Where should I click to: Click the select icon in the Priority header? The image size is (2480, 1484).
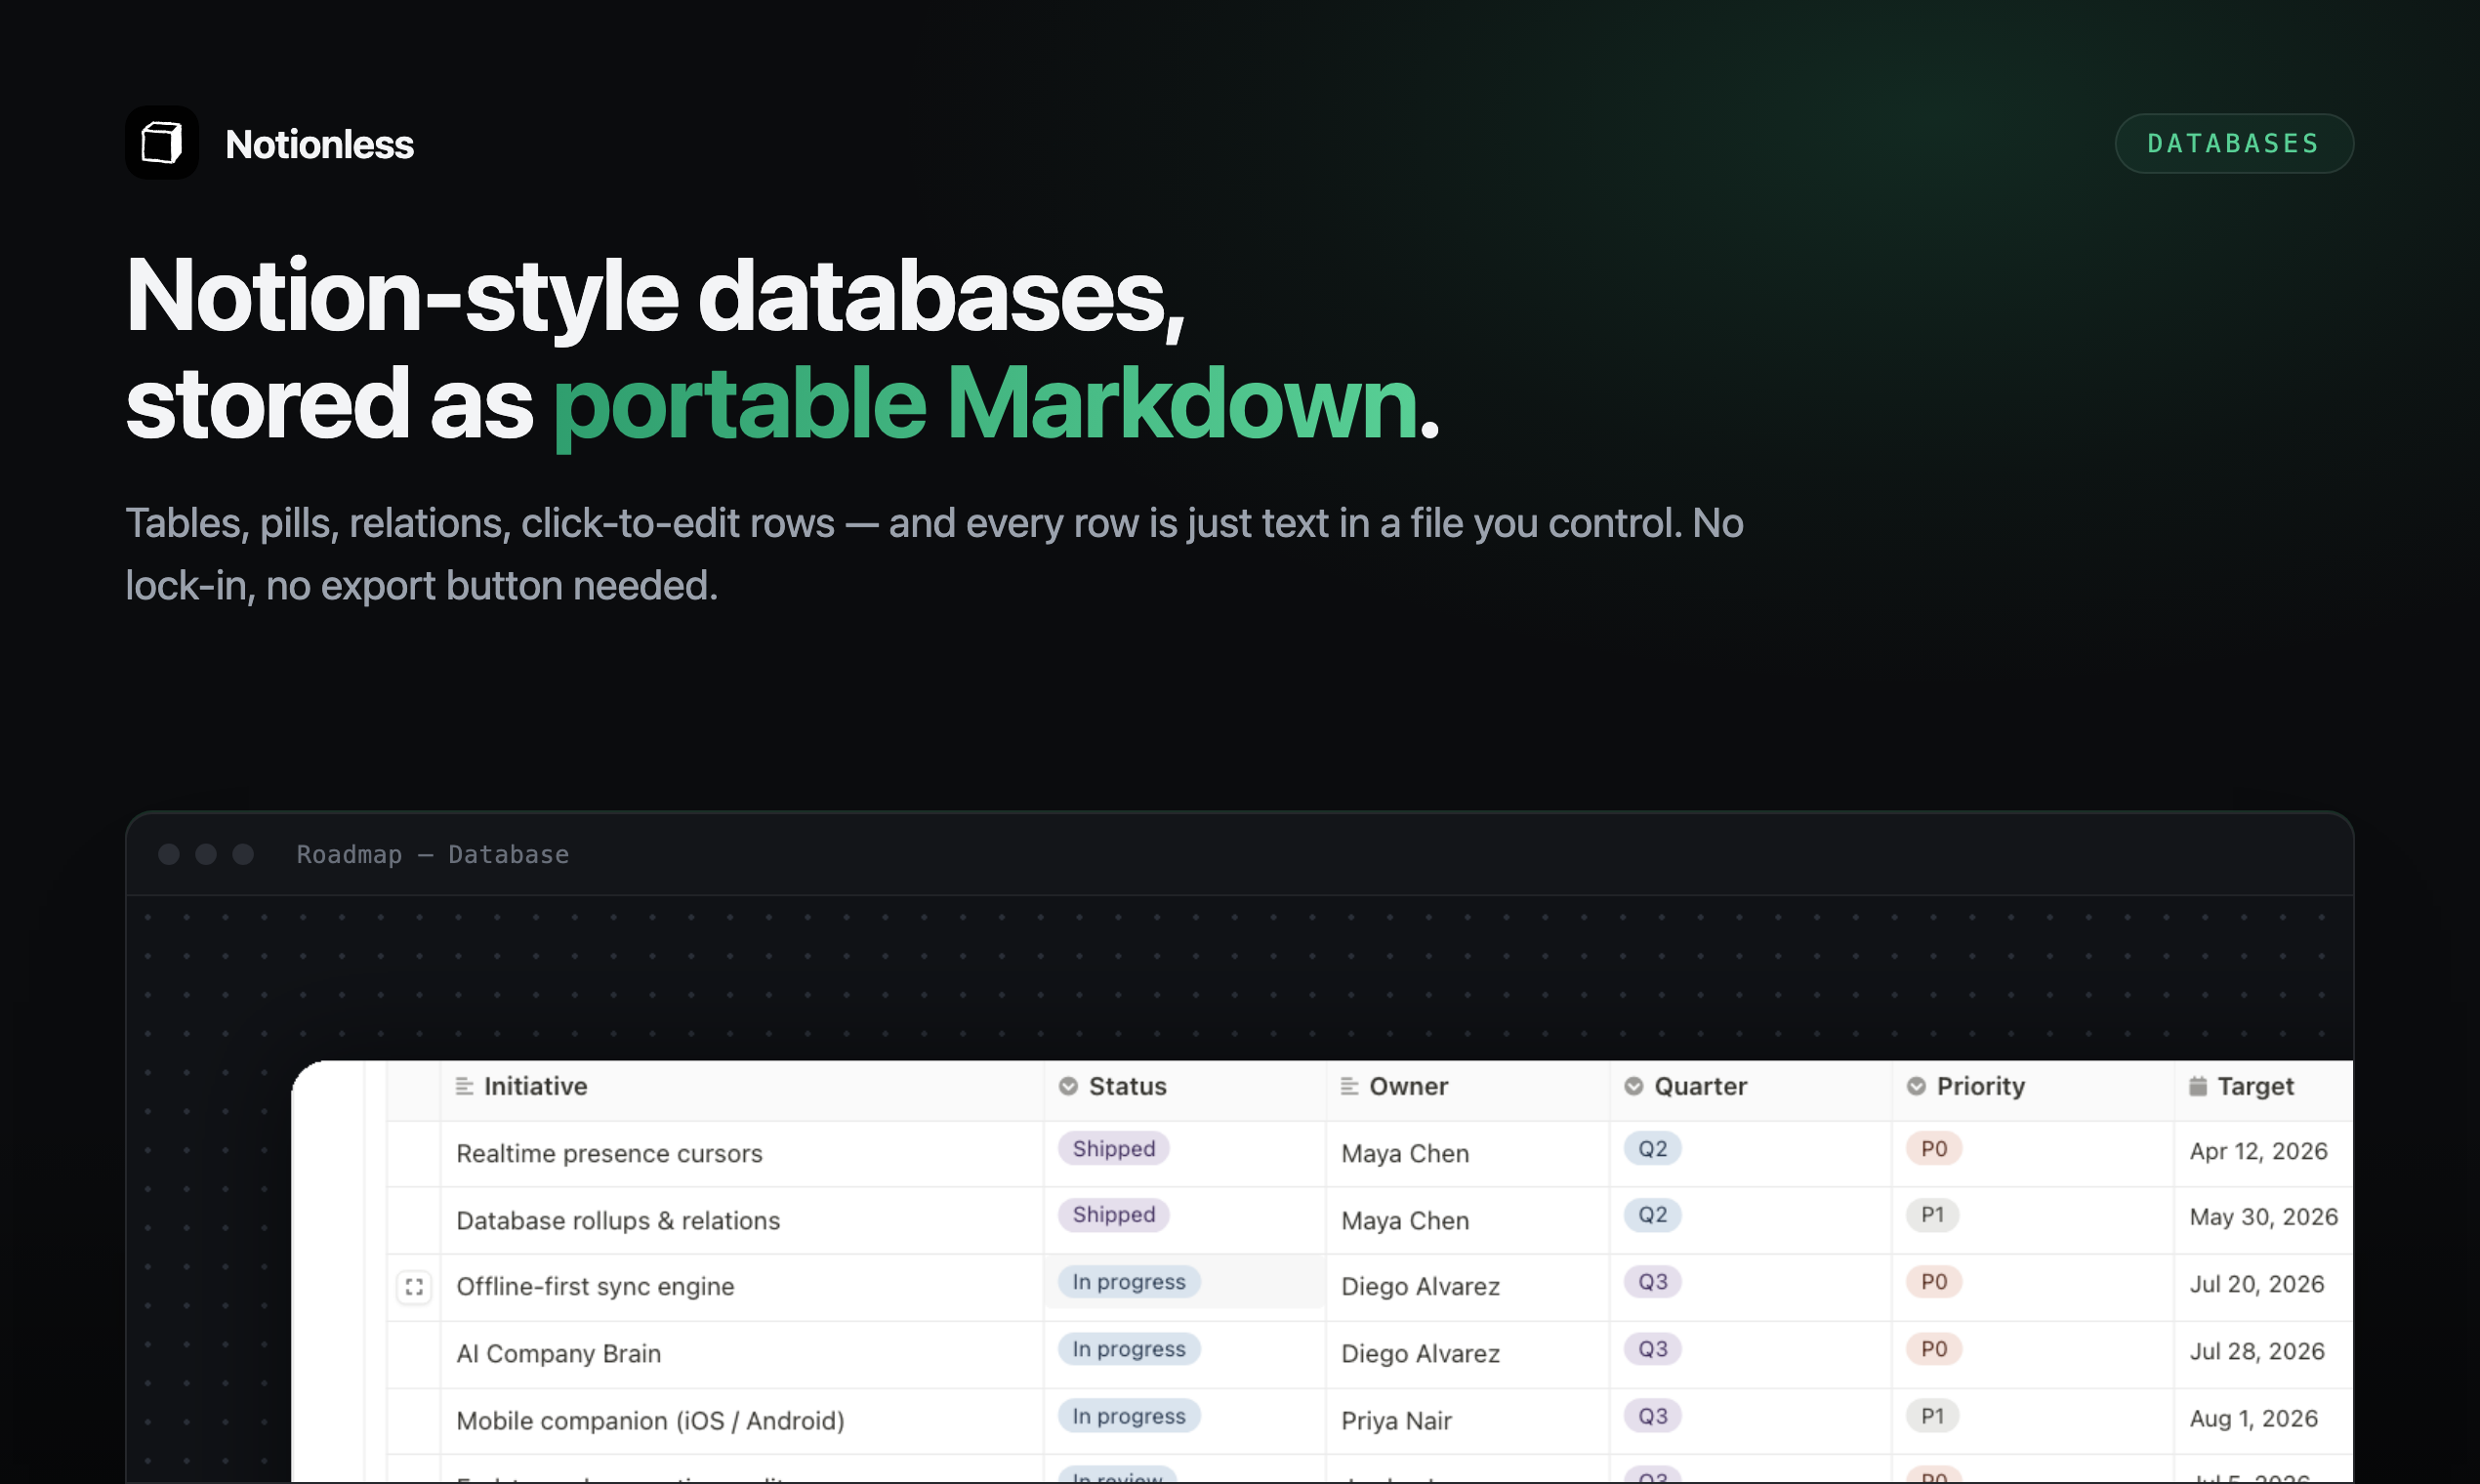pos(1916,1086)
